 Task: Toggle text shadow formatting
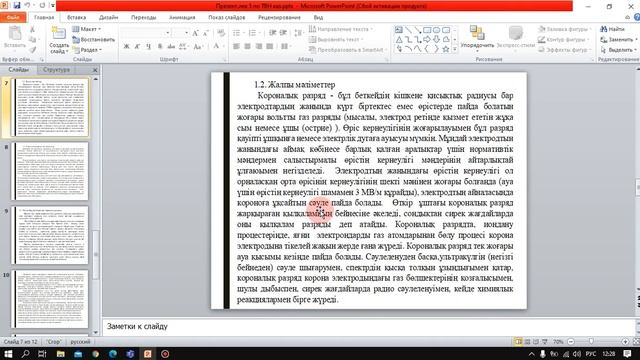coord(160,47)
